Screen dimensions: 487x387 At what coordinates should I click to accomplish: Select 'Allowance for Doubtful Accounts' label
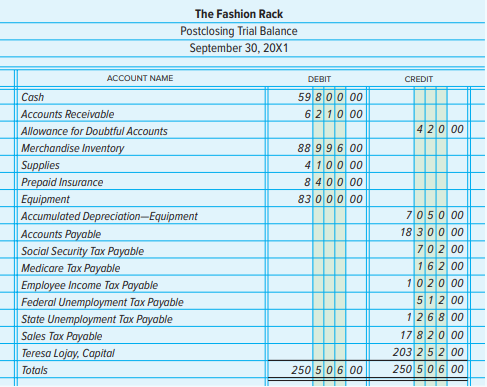point(94,131)
